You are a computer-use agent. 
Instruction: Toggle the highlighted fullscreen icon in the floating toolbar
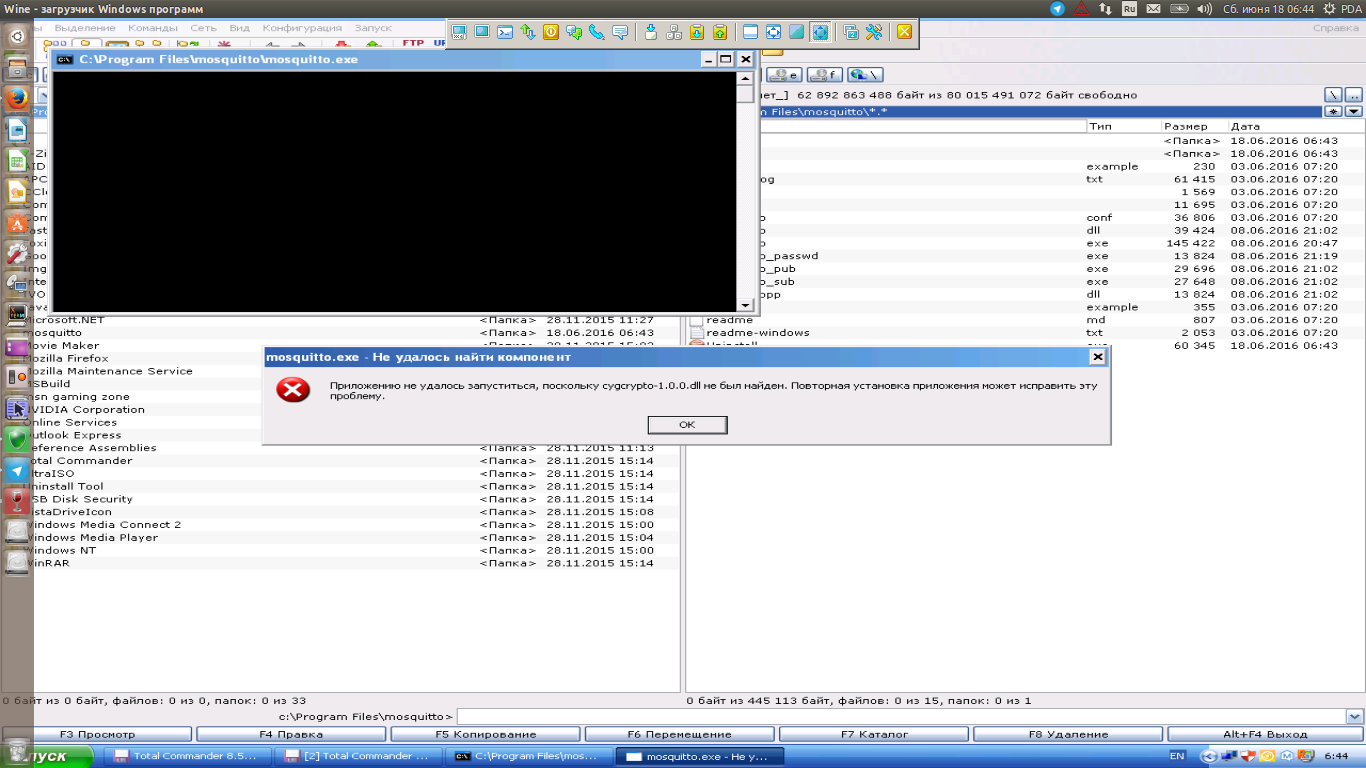point(820,32)
